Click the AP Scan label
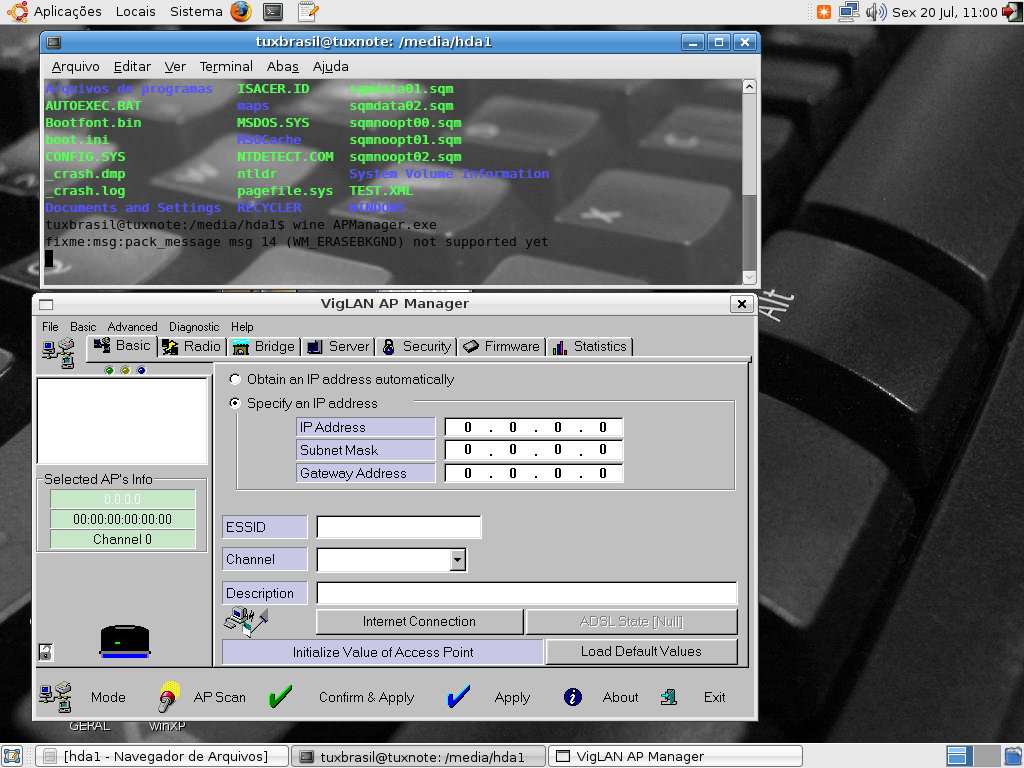The height and width of the screenshot is (768, 1024). (219, 697)
